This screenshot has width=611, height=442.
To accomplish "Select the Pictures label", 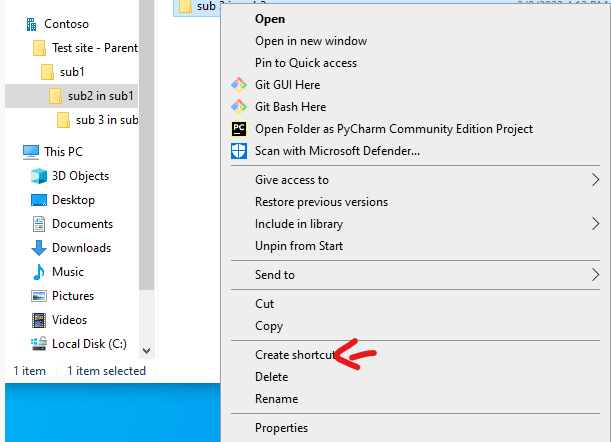I will [x=73, y=296].
